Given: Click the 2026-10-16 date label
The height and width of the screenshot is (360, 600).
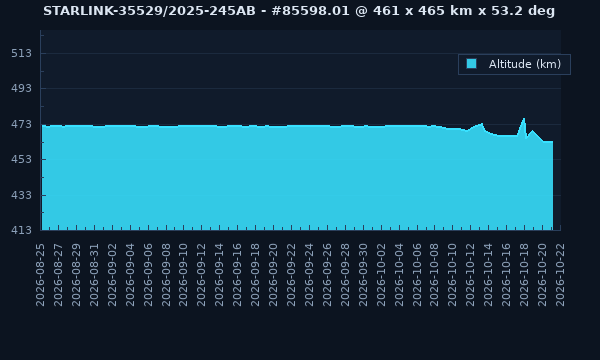Looking at the screenshot, I should (x=507, y=275).
